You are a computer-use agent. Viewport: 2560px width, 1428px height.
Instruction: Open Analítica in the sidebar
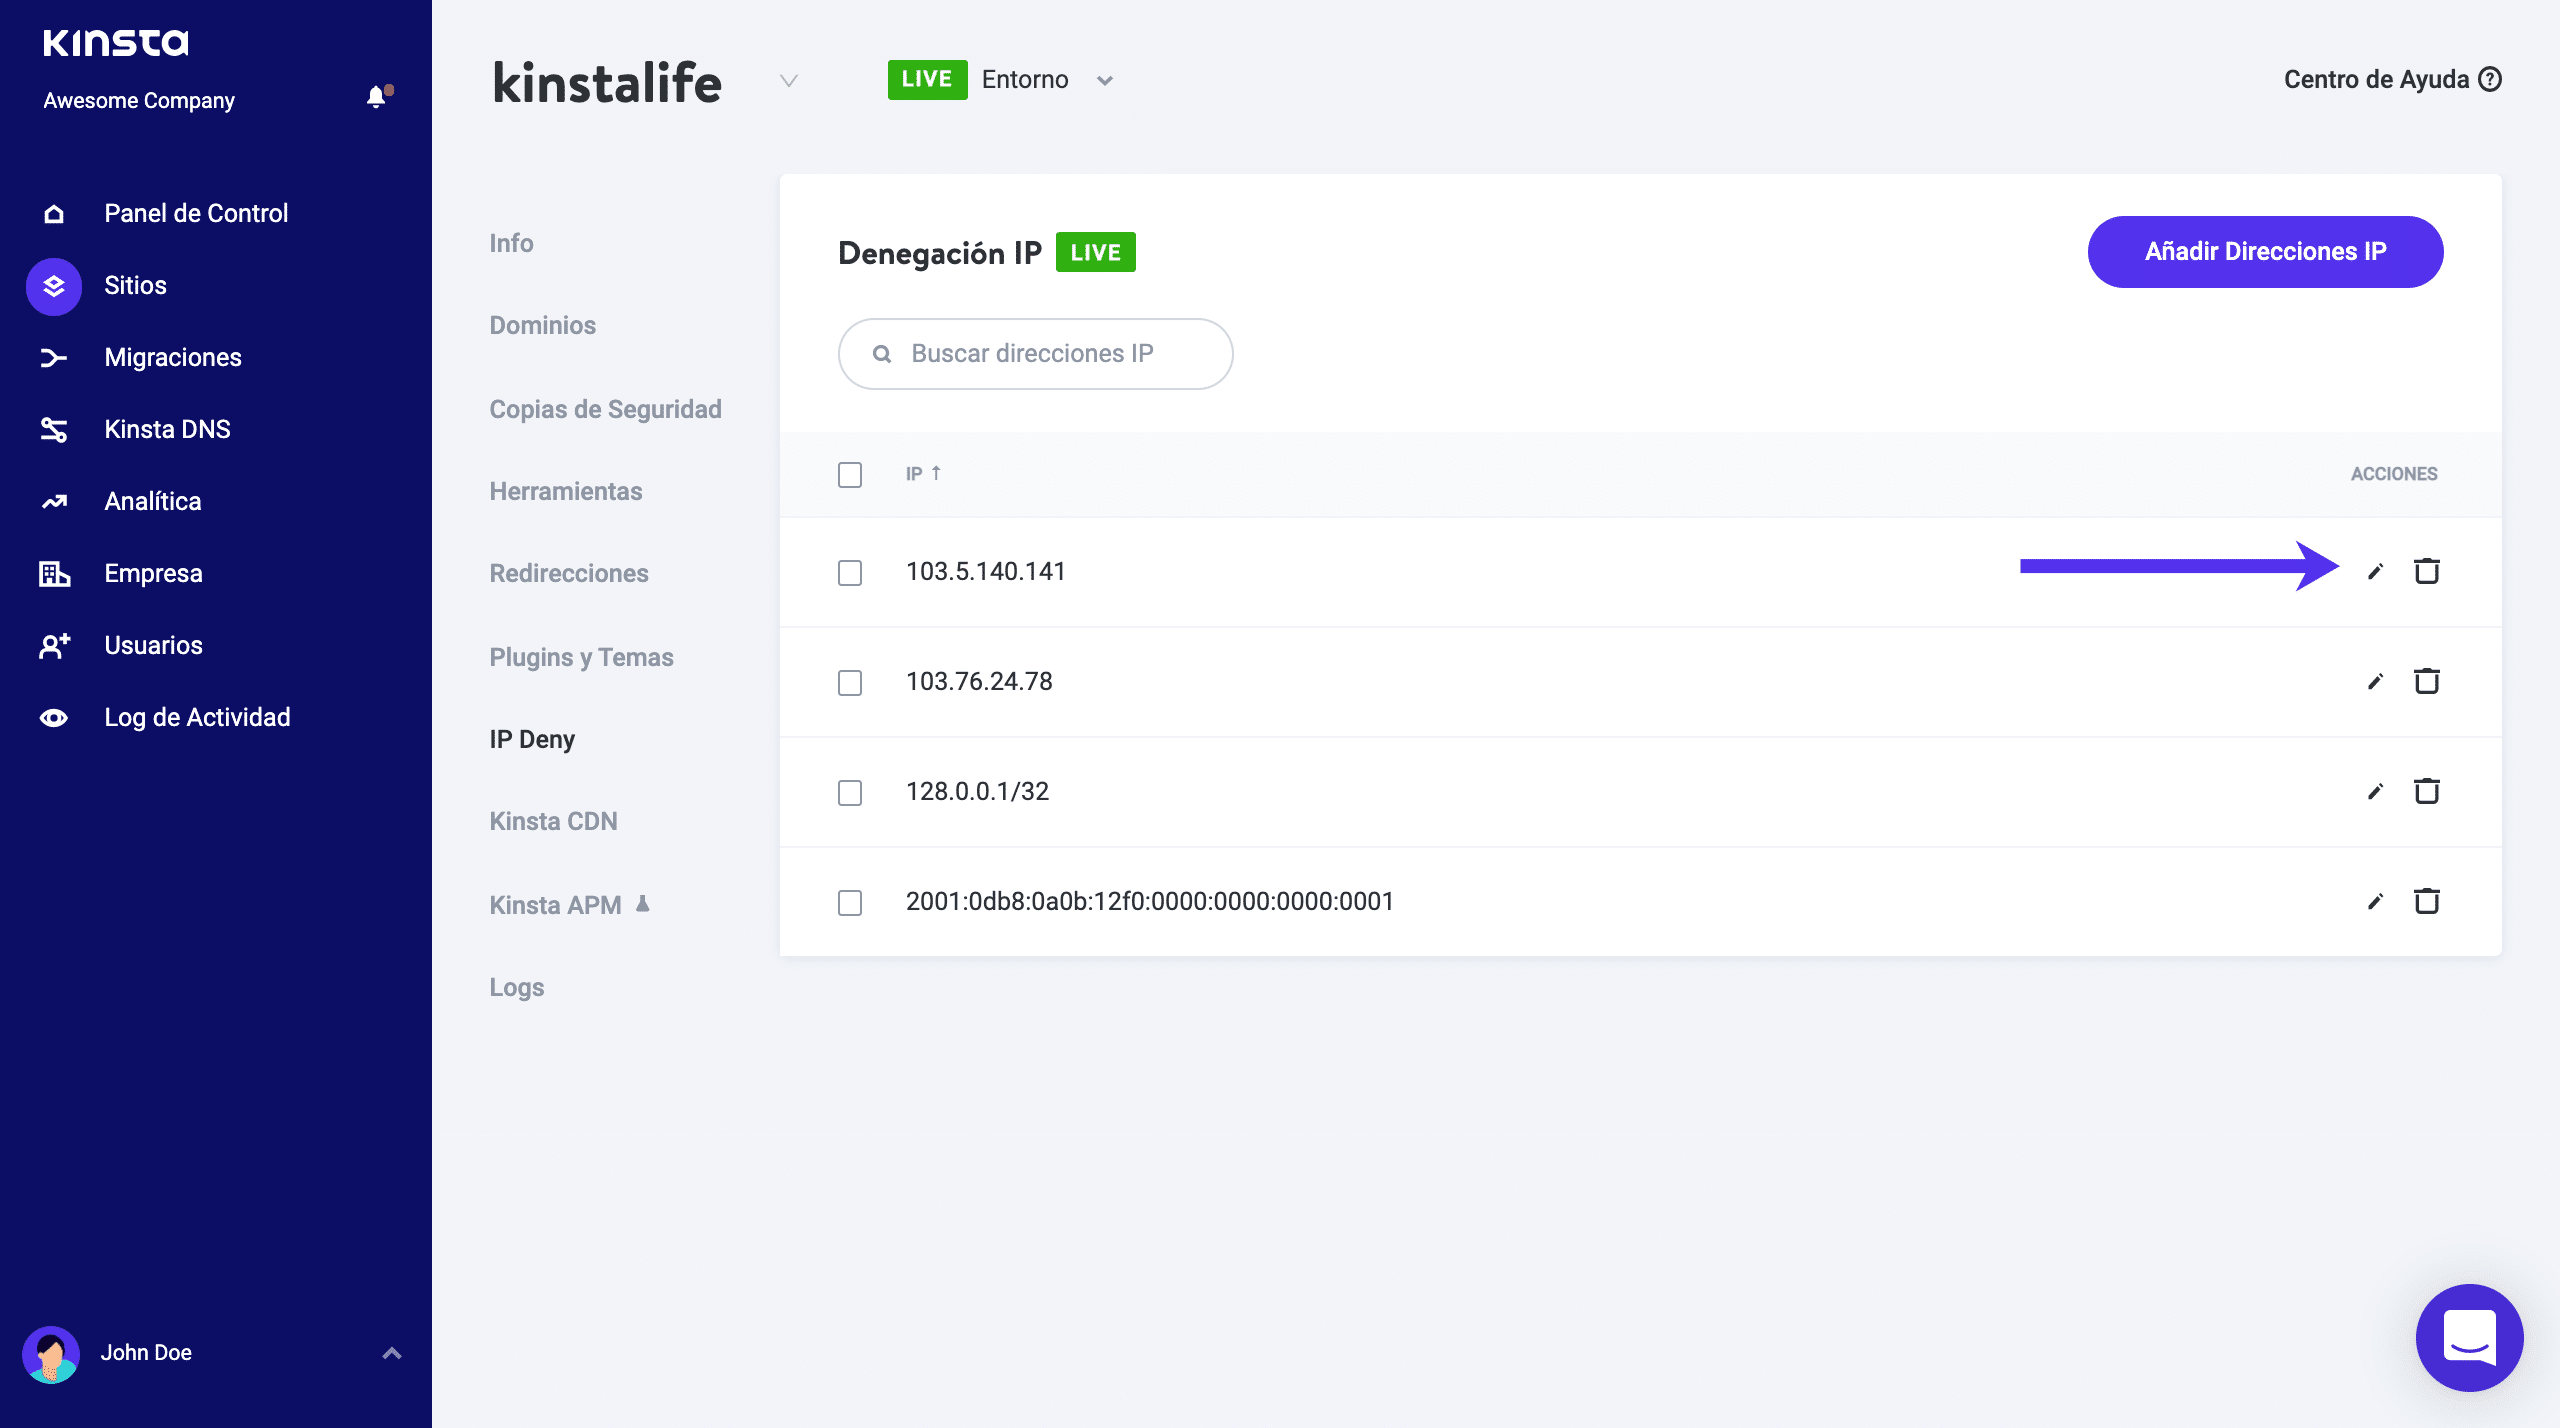pos(152,501)
